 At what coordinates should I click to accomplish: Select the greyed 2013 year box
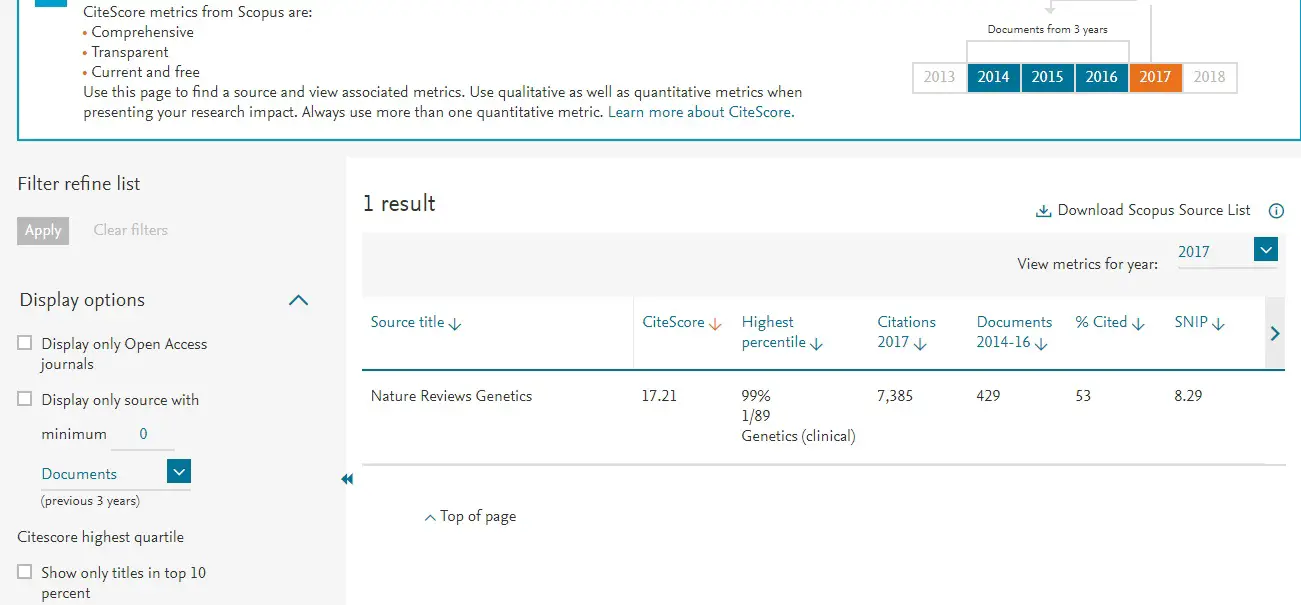939,77
